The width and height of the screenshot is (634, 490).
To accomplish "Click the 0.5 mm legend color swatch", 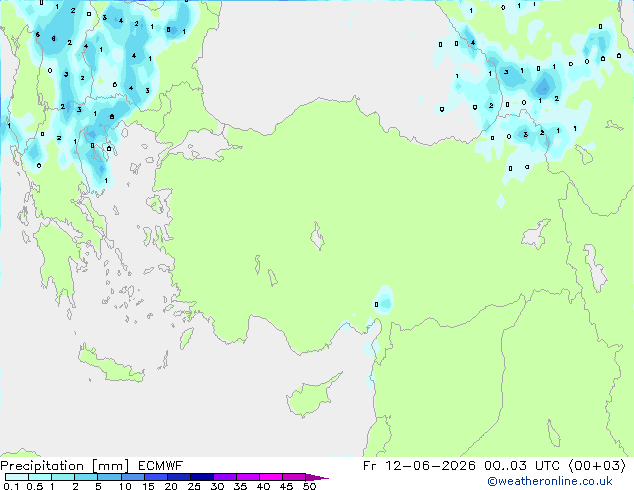I will coord(40,477).
